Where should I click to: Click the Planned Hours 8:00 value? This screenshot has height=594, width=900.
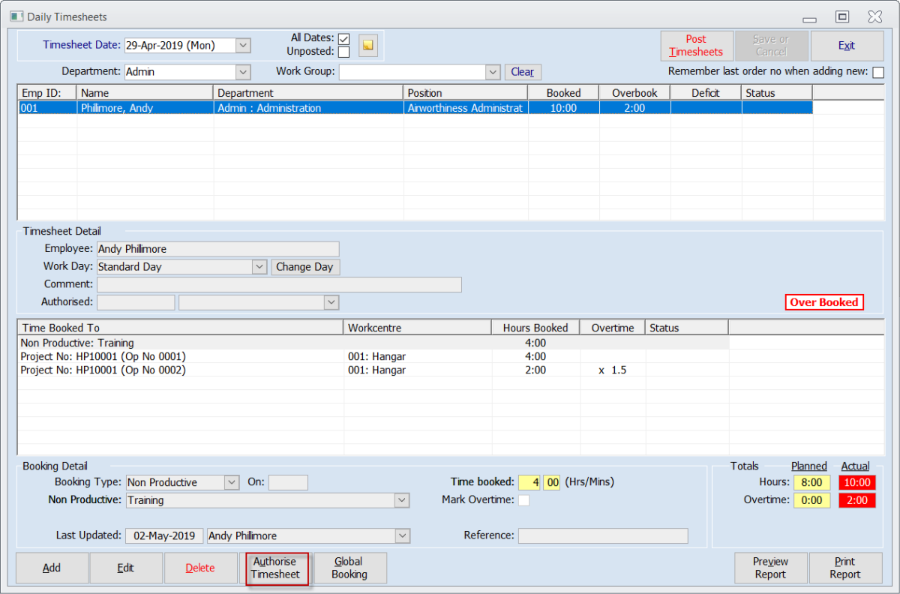pyautogui.click(x=812, y=483)
